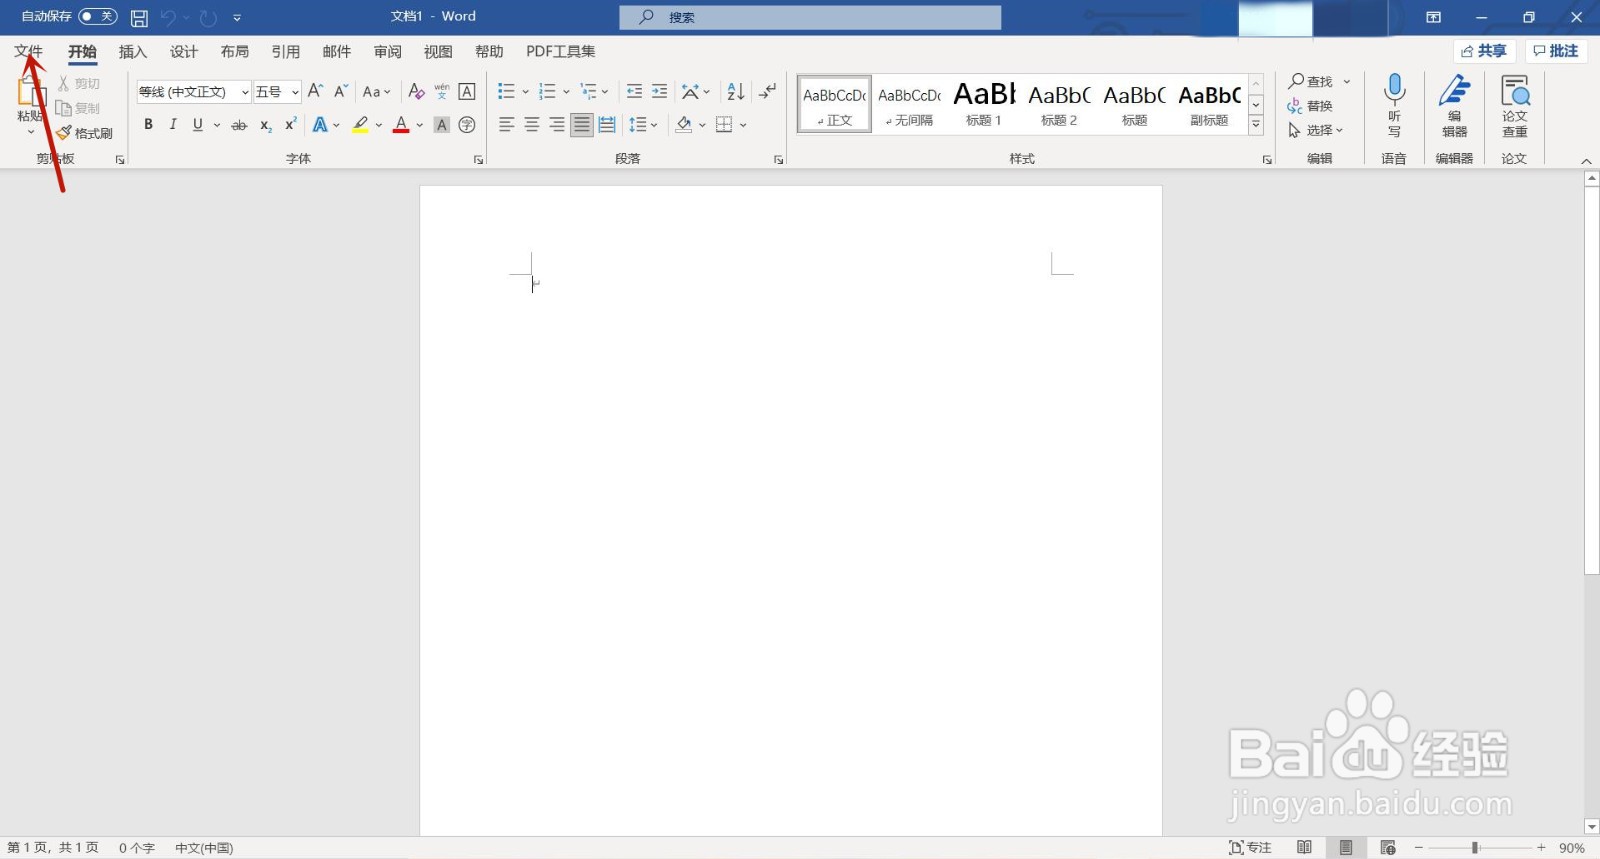
Task: Decrease font size with shrink font icon
Action: [x=341, y=91]
